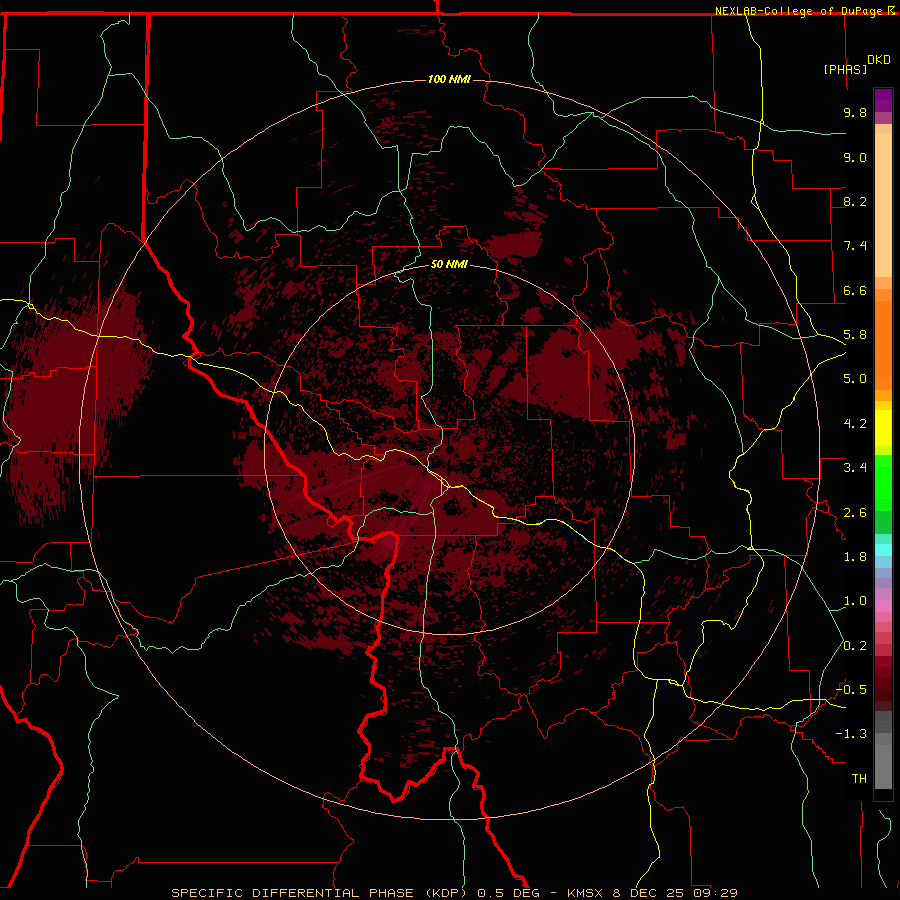The width and height of the screenshot is (900, 900).
Task: Click the -1.3 value on the color scale
Action: (851, 734)
